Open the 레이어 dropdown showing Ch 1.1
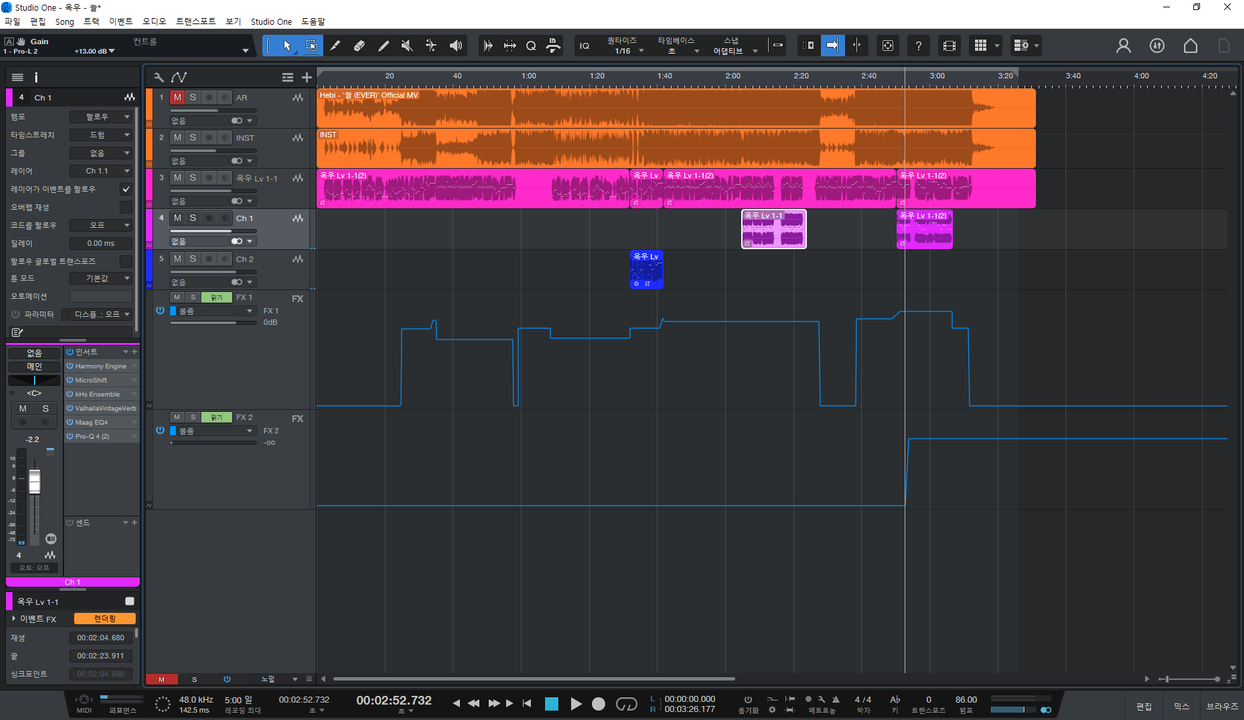Viewport: 1244px width, 720px height. 101,171
